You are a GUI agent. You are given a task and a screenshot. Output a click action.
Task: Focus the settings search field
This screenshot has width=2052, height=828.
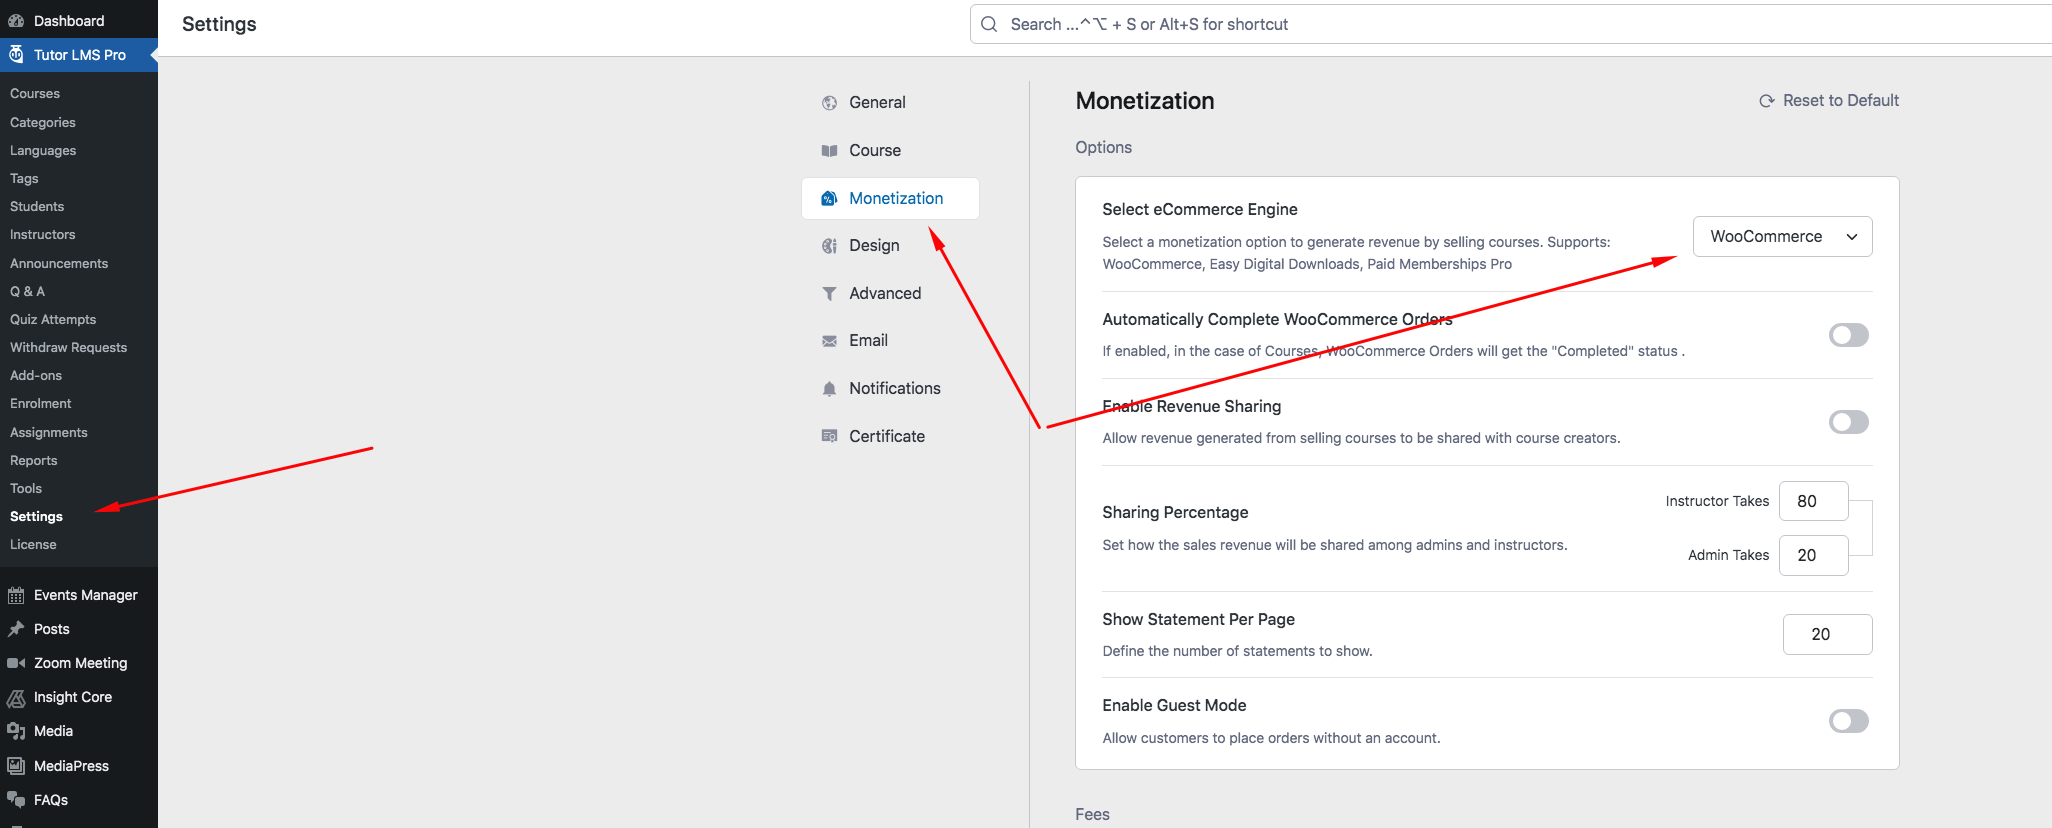1511,24
